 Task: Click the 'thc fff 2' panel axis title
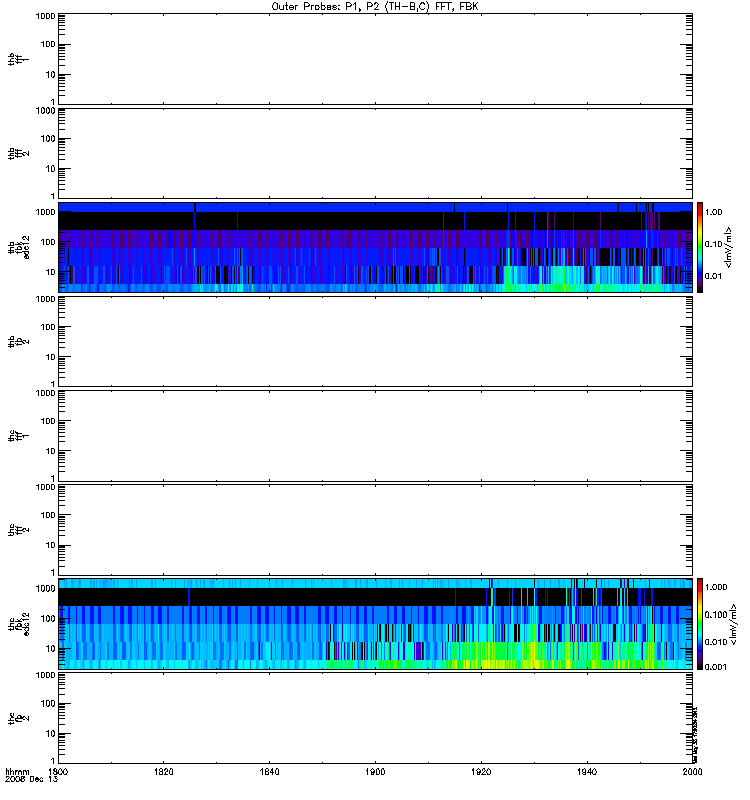point(18,530)
